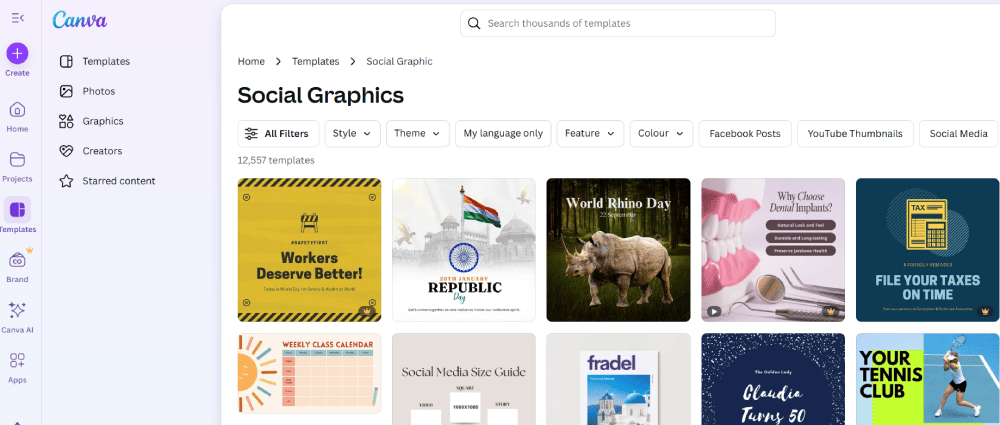Go to Templates breadcrumb link
The image size is (1000, 425).
pos(316,61)
